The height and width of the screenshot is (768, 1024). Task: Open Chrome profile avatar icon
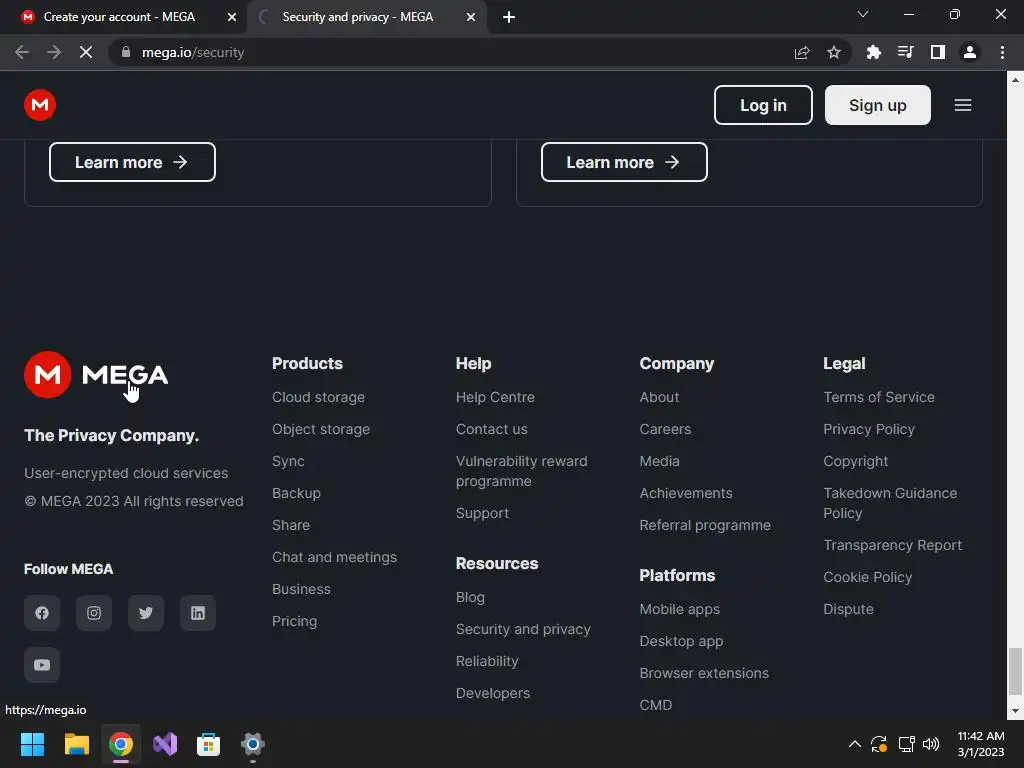(x=970, y=52)
